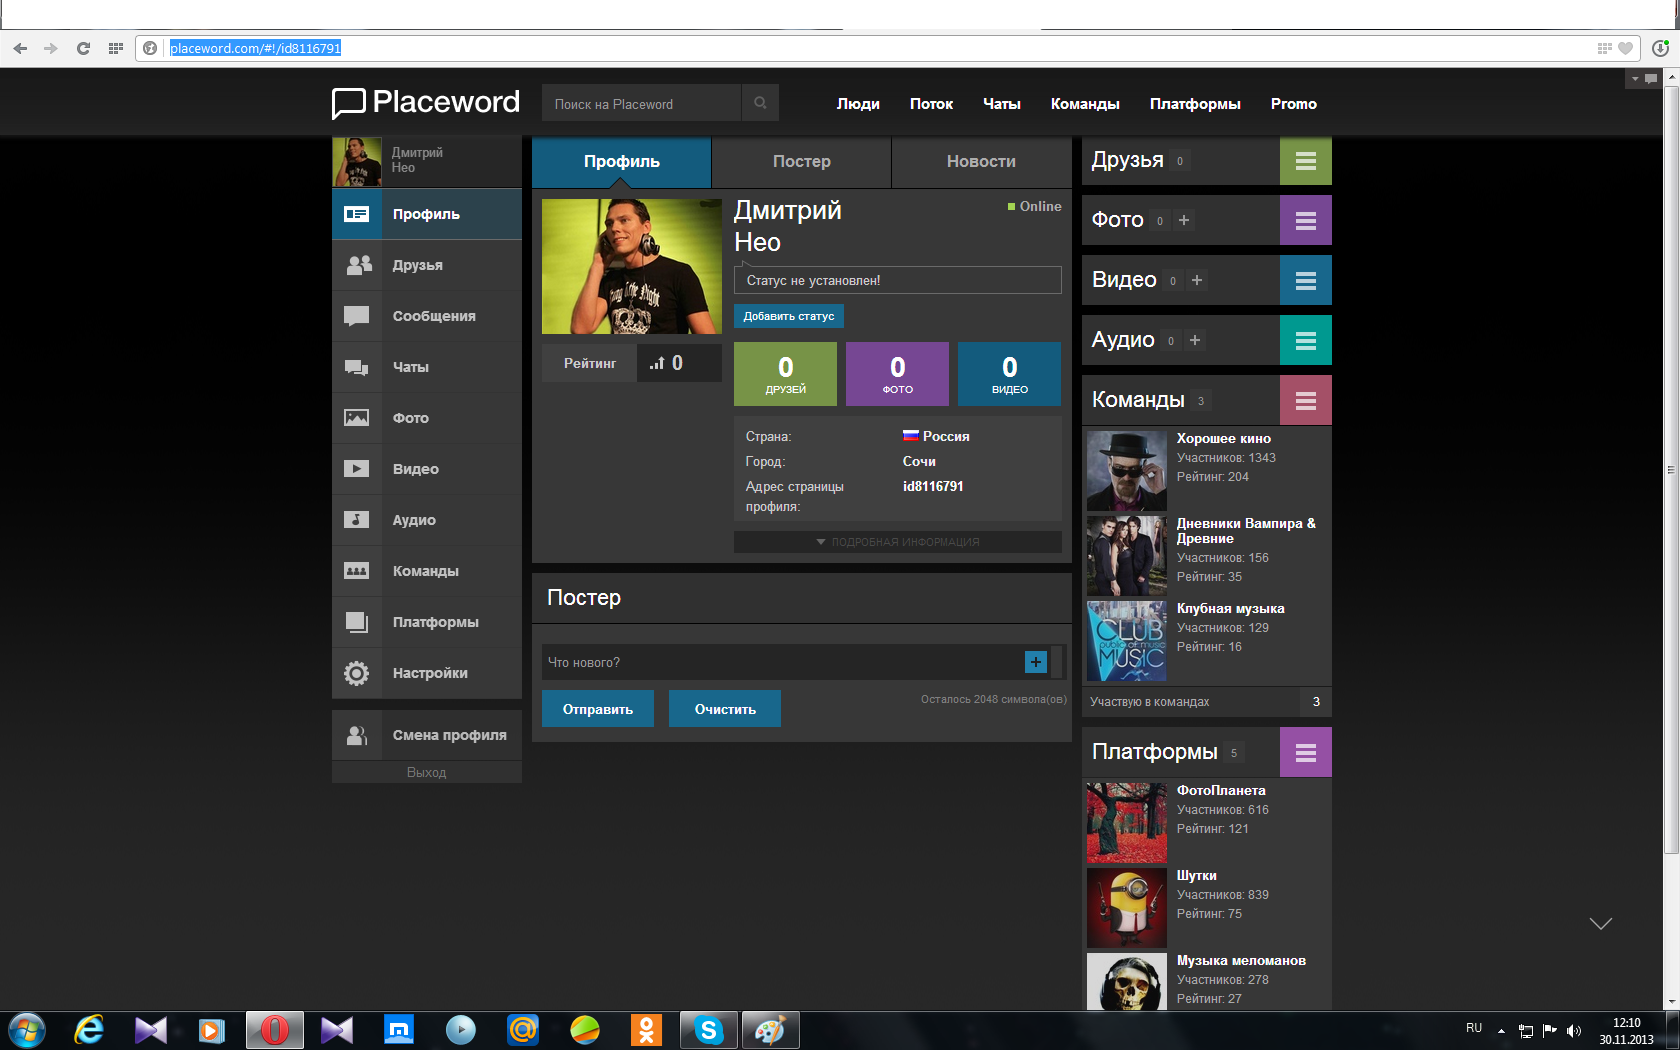Image resolution: width=1680 pixels, height=1050 pixels.
Task: Switch to the Новости tab
Action: (981, 161)
